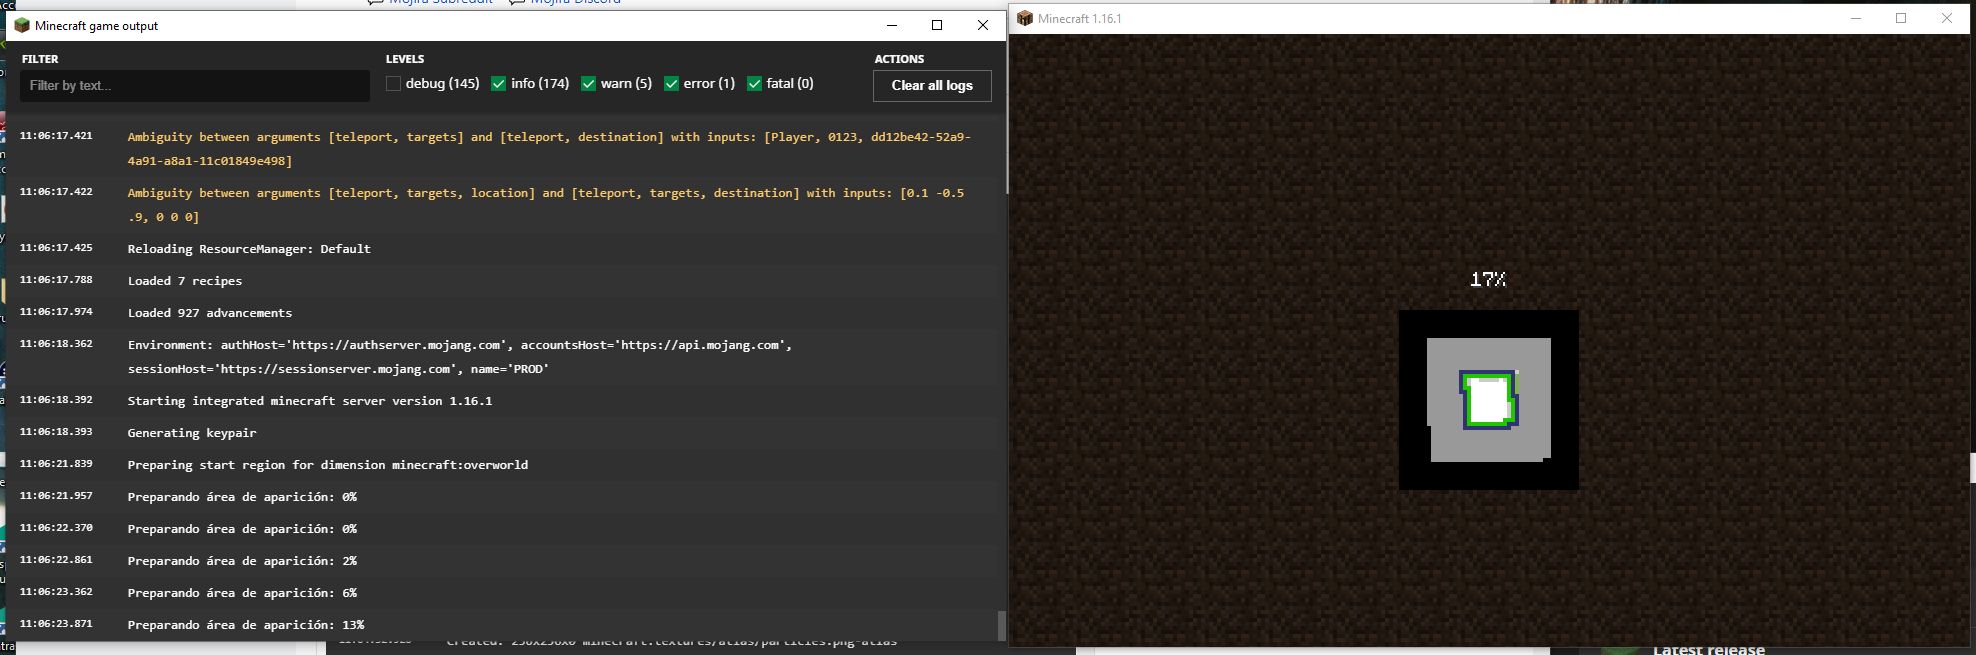The width and height of the screenshot is (1976, 655).
Task: Click the 17% loading progress text
Action: [x=1488, y=279]
